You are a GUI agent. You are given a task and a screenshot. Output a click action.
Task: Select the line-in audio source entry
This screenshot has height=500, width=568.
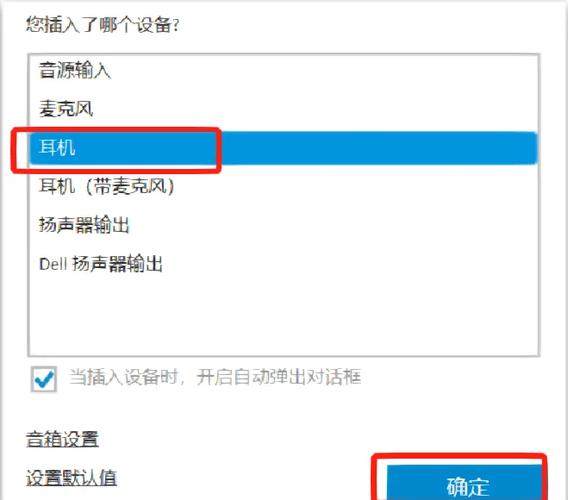click(284, 70)
